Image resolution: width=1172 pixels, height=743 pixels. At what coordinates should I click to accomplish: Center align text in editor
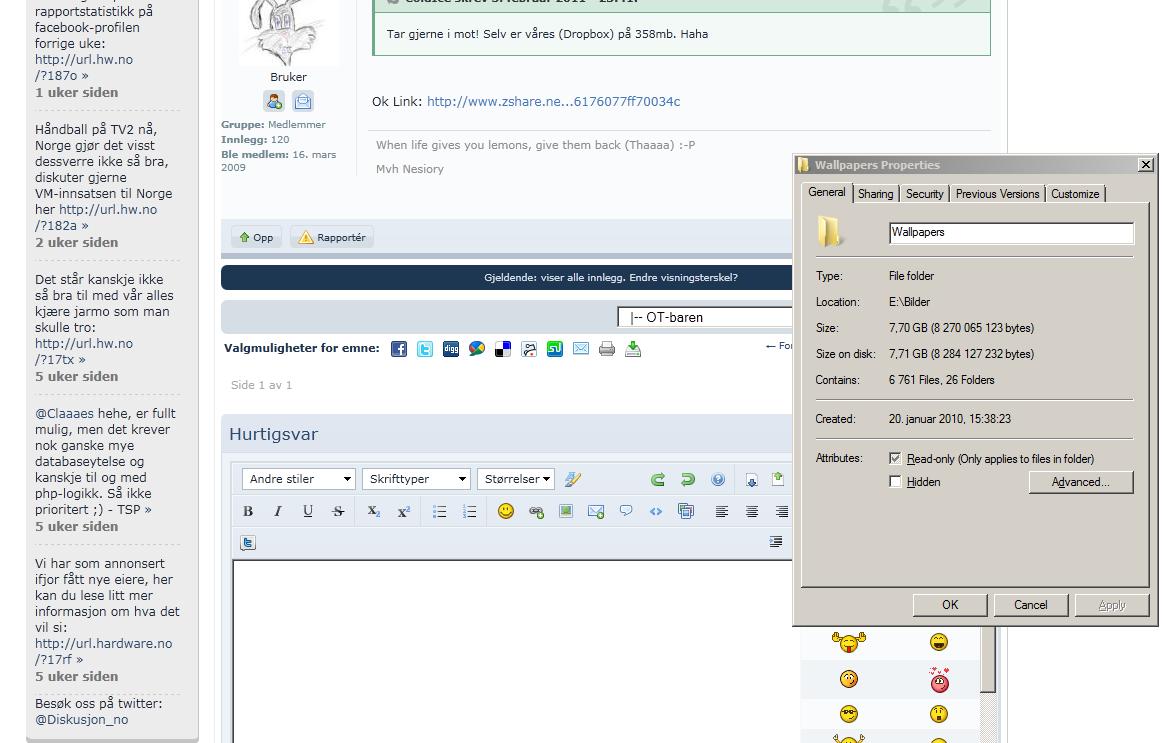(x=751, y=511)
